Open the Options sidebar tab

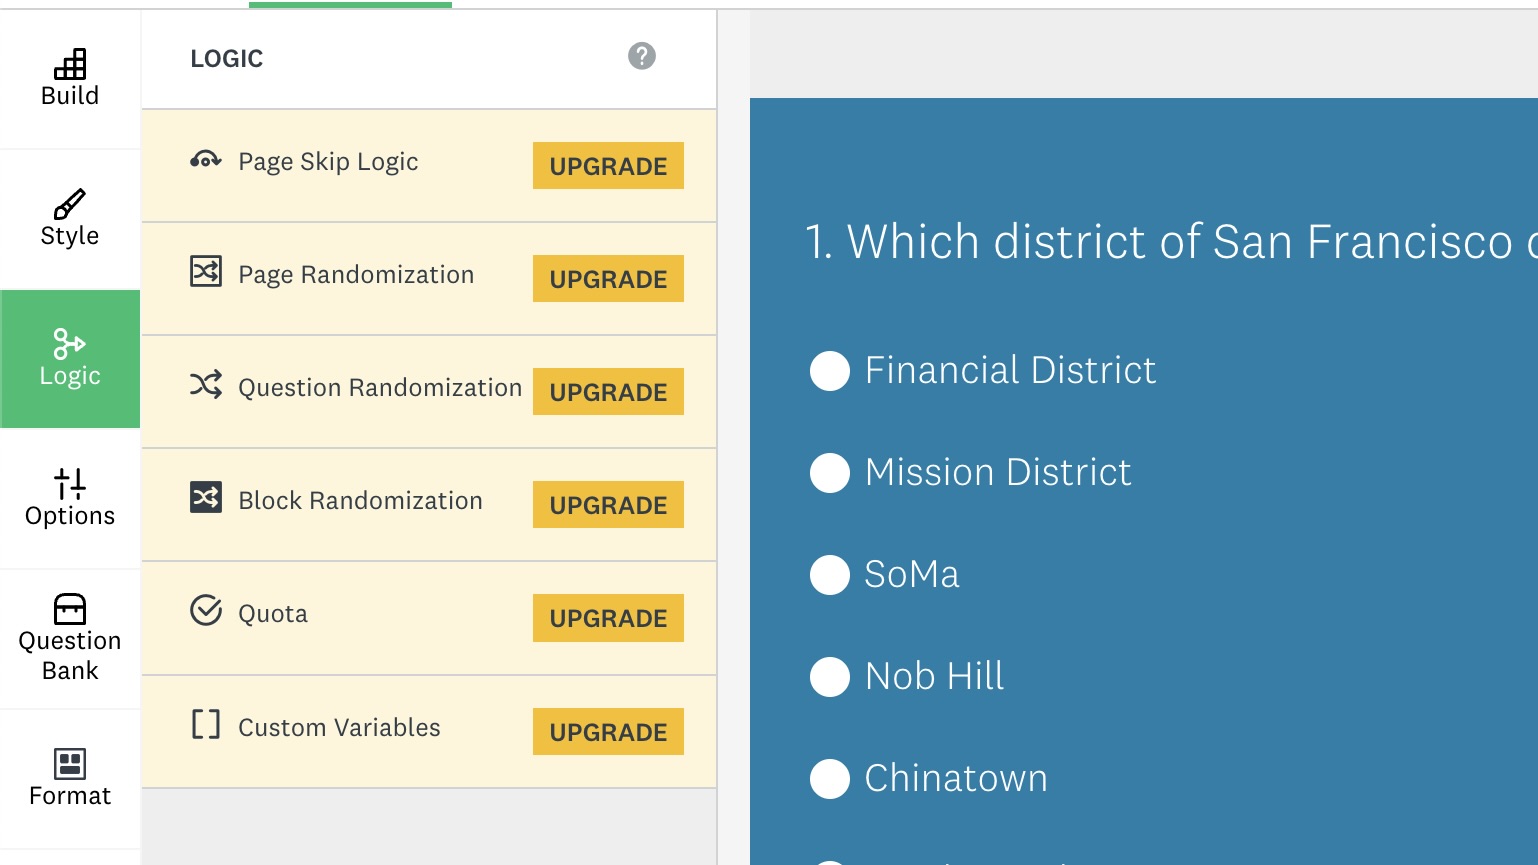tap(70, 498)
